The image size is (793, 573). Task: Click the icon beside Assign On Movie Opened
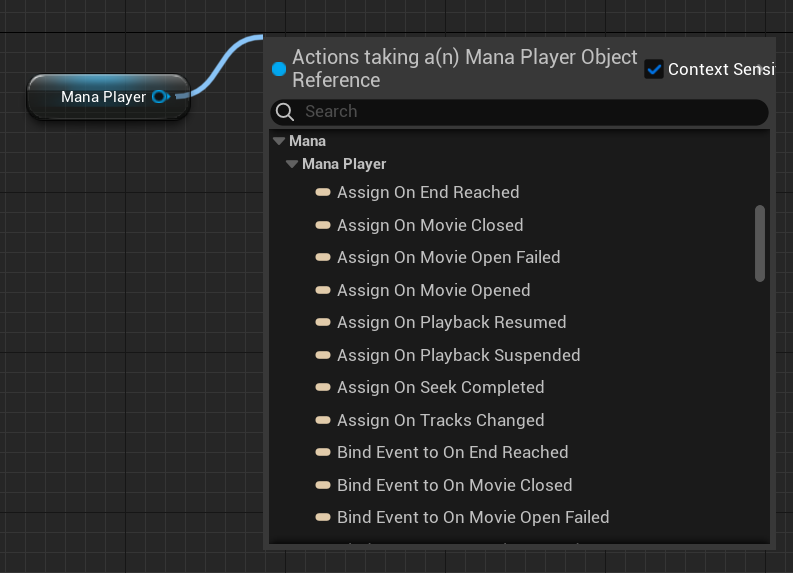coord(323,290)
